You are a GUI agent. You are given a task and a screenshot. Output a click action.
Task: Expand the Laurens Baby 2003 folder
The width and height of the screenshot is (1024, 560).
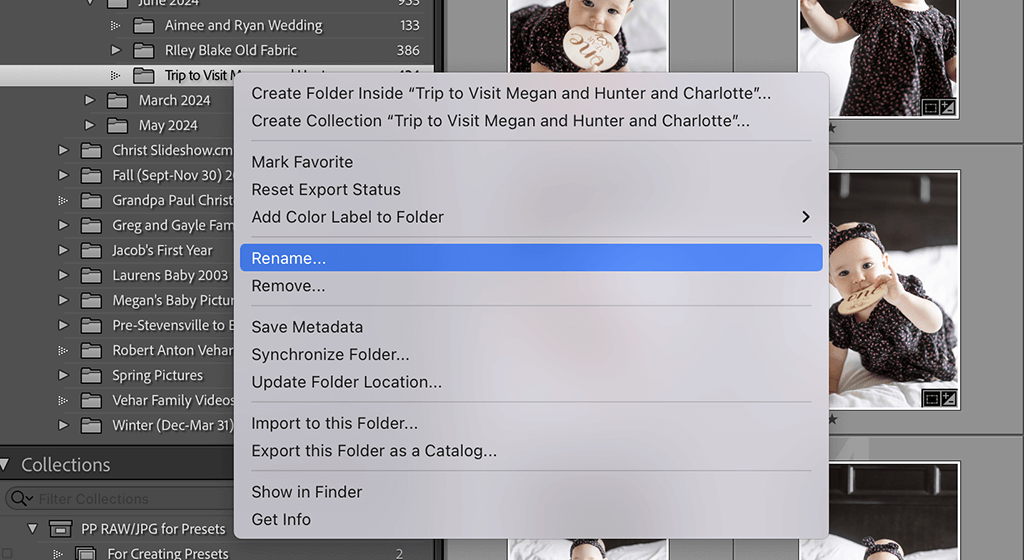pos(63,275)
